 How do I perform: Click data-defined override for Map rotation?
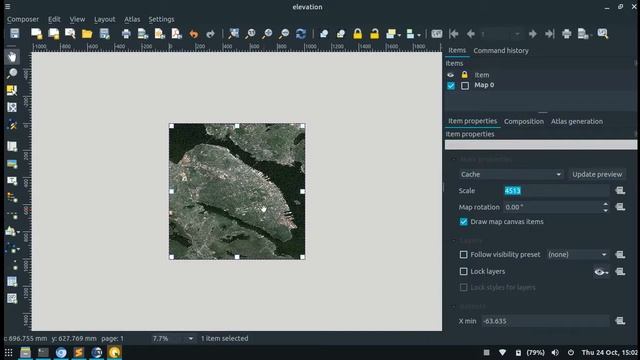coord(620,207)
